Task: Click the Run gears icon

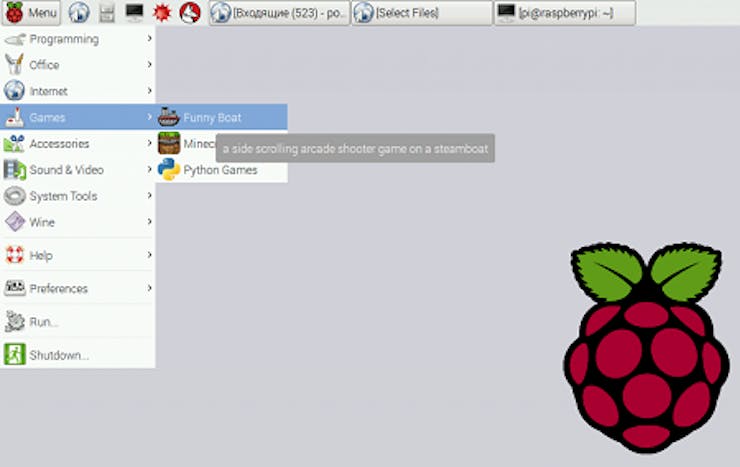Action: coord(15,322)
